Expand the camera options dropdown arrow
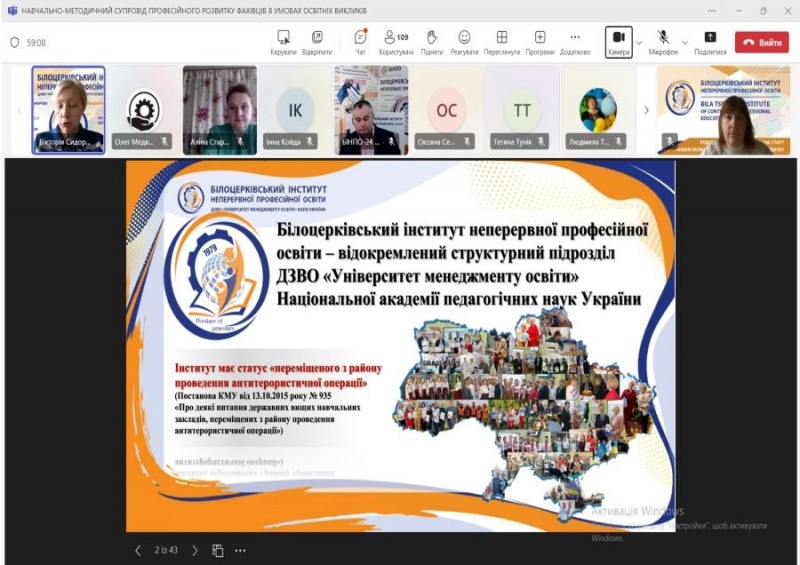Viewport: 800px width, 565px height. [x=639, y=42]
